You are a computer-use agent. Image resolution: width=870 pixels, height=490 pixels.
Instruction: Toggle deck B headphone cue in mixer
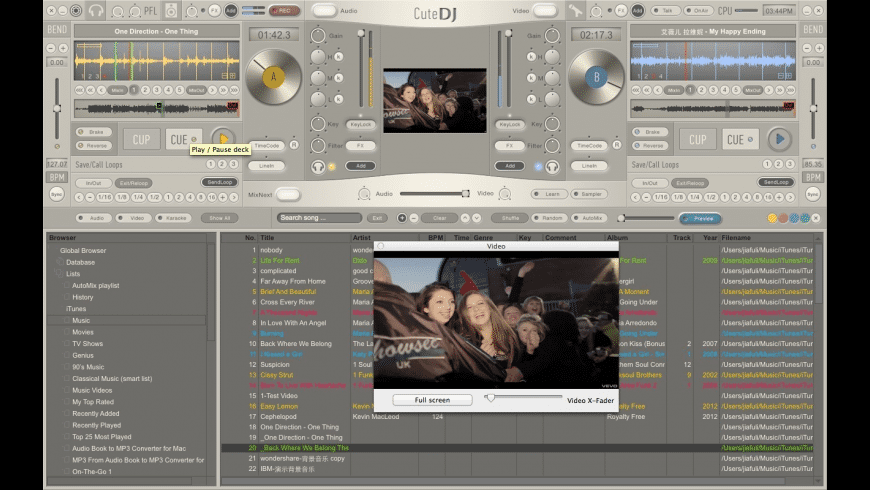[x=552, y=166]
